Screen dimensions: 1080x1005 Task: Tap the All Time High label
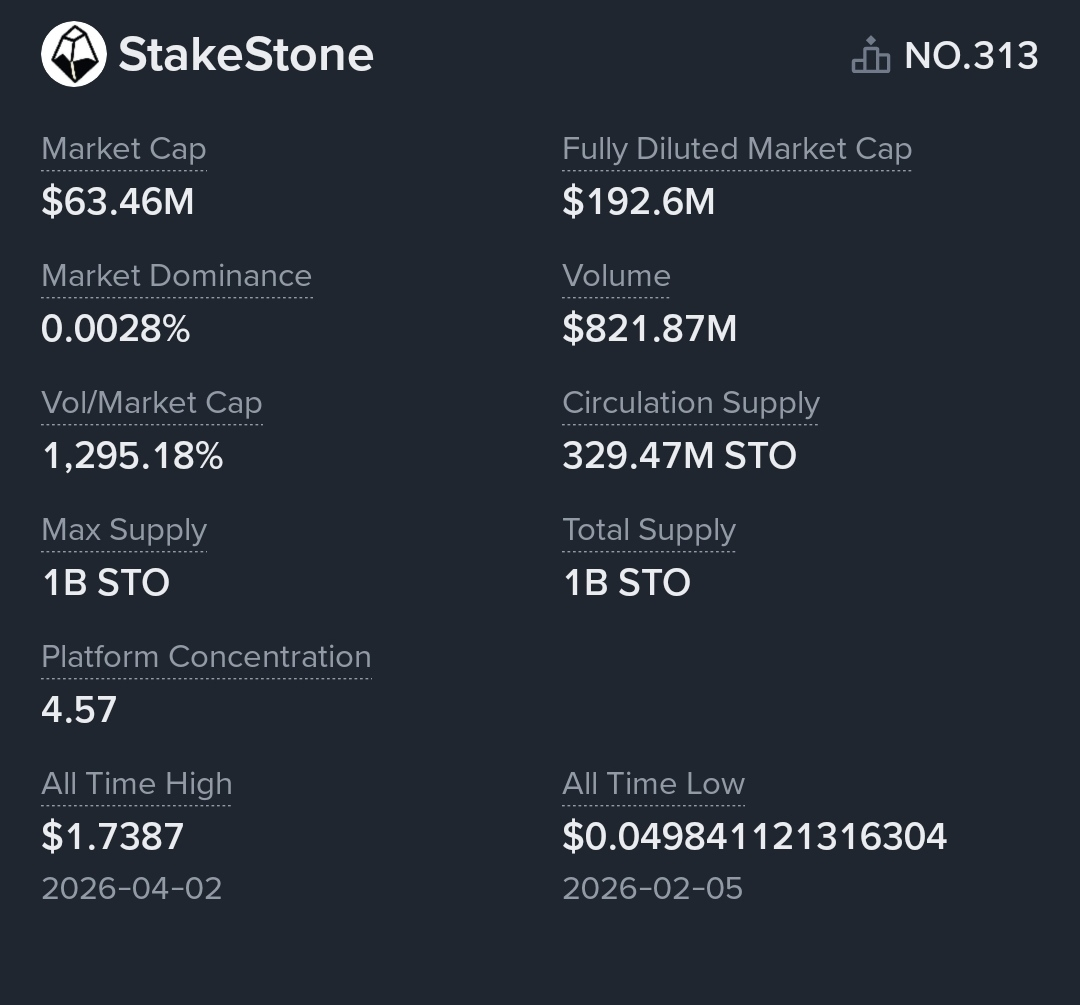tap(136, 784)
